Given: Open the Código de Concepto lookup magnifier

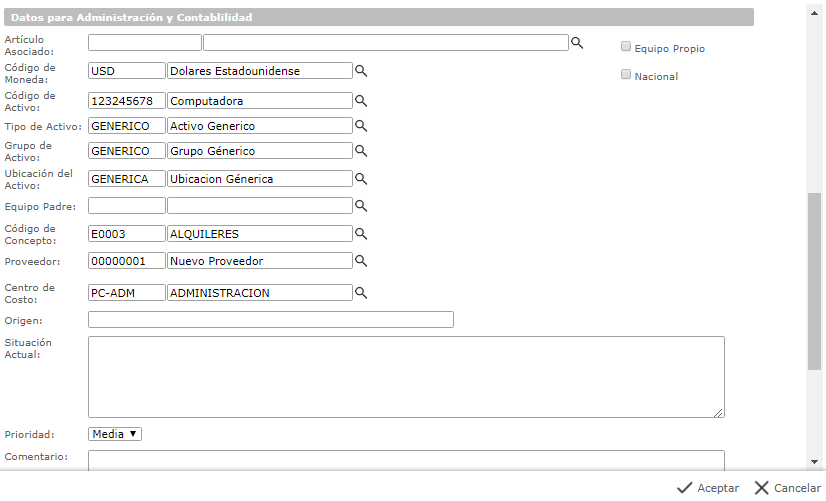Looking at the screenshot, I should point(362,233).
